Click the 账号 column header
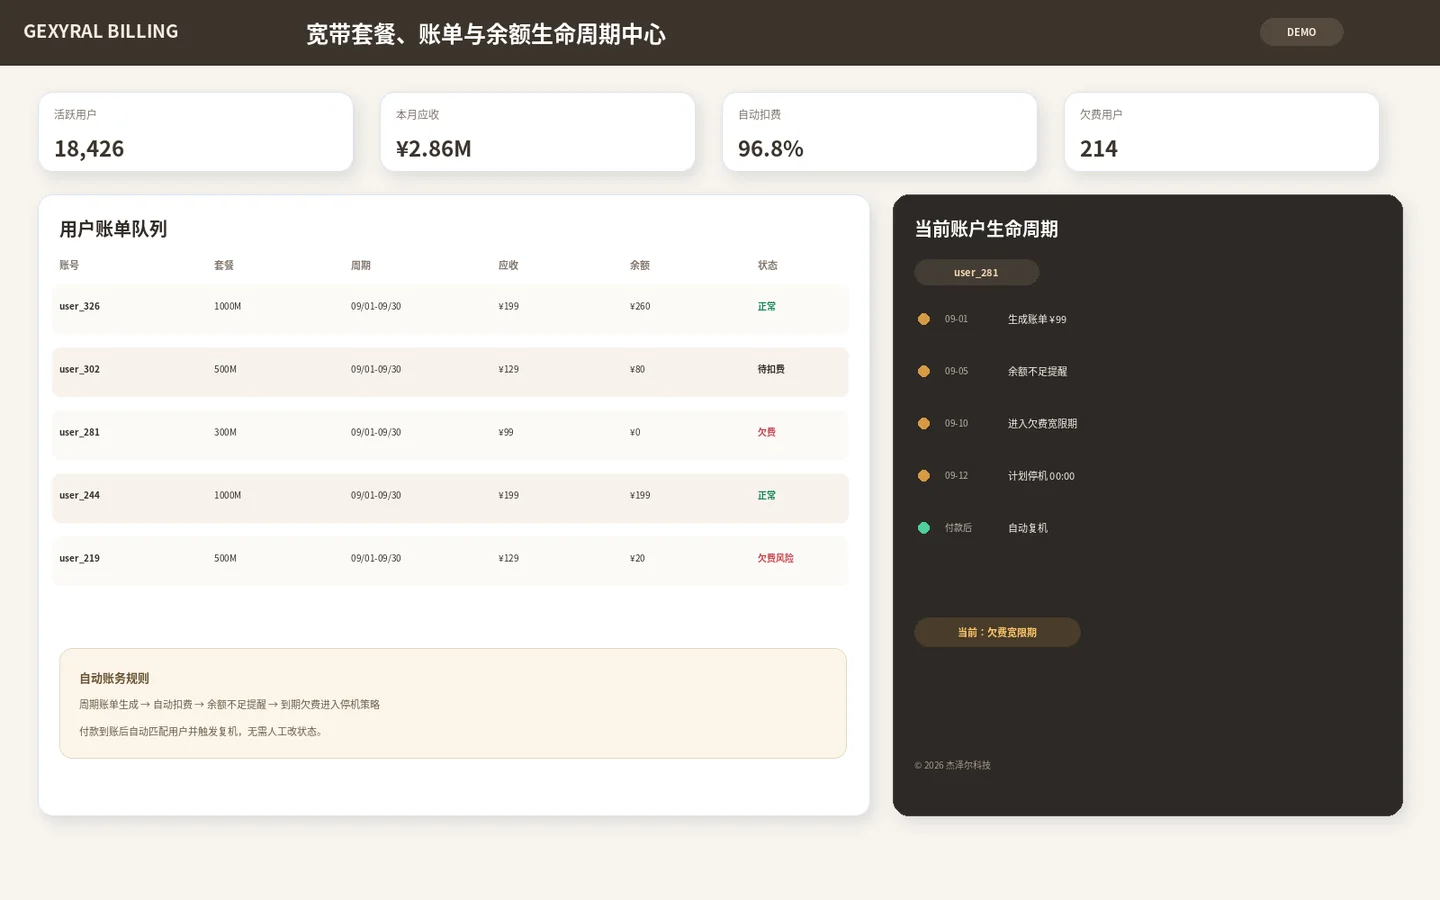This screenshot has width=1440, height=900. point(69,265)
